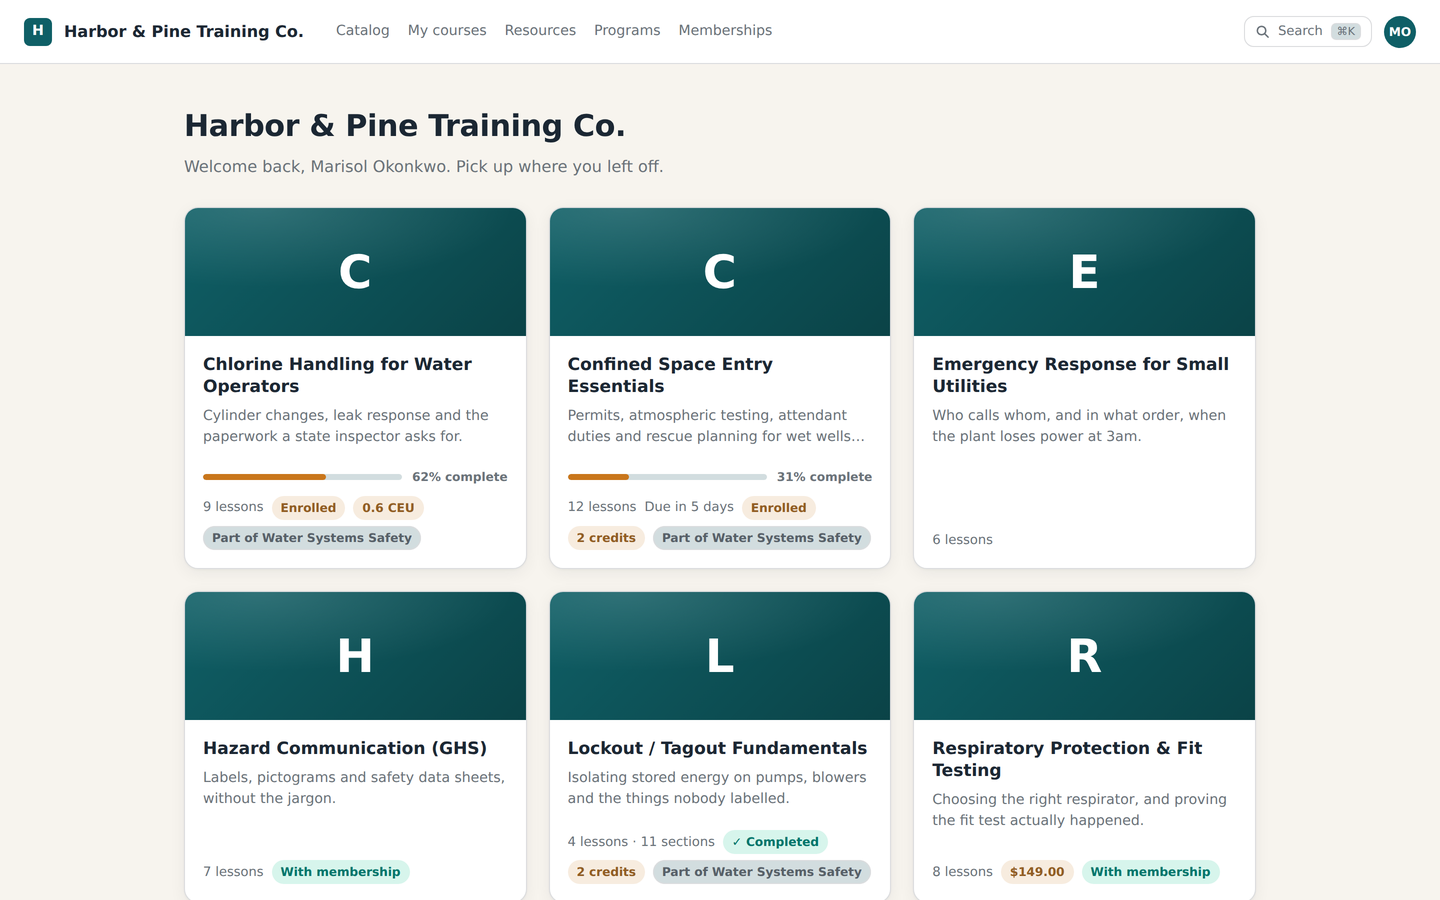Go to My courses
This screenshot has height=900, width=1440.
click(447, 31)
